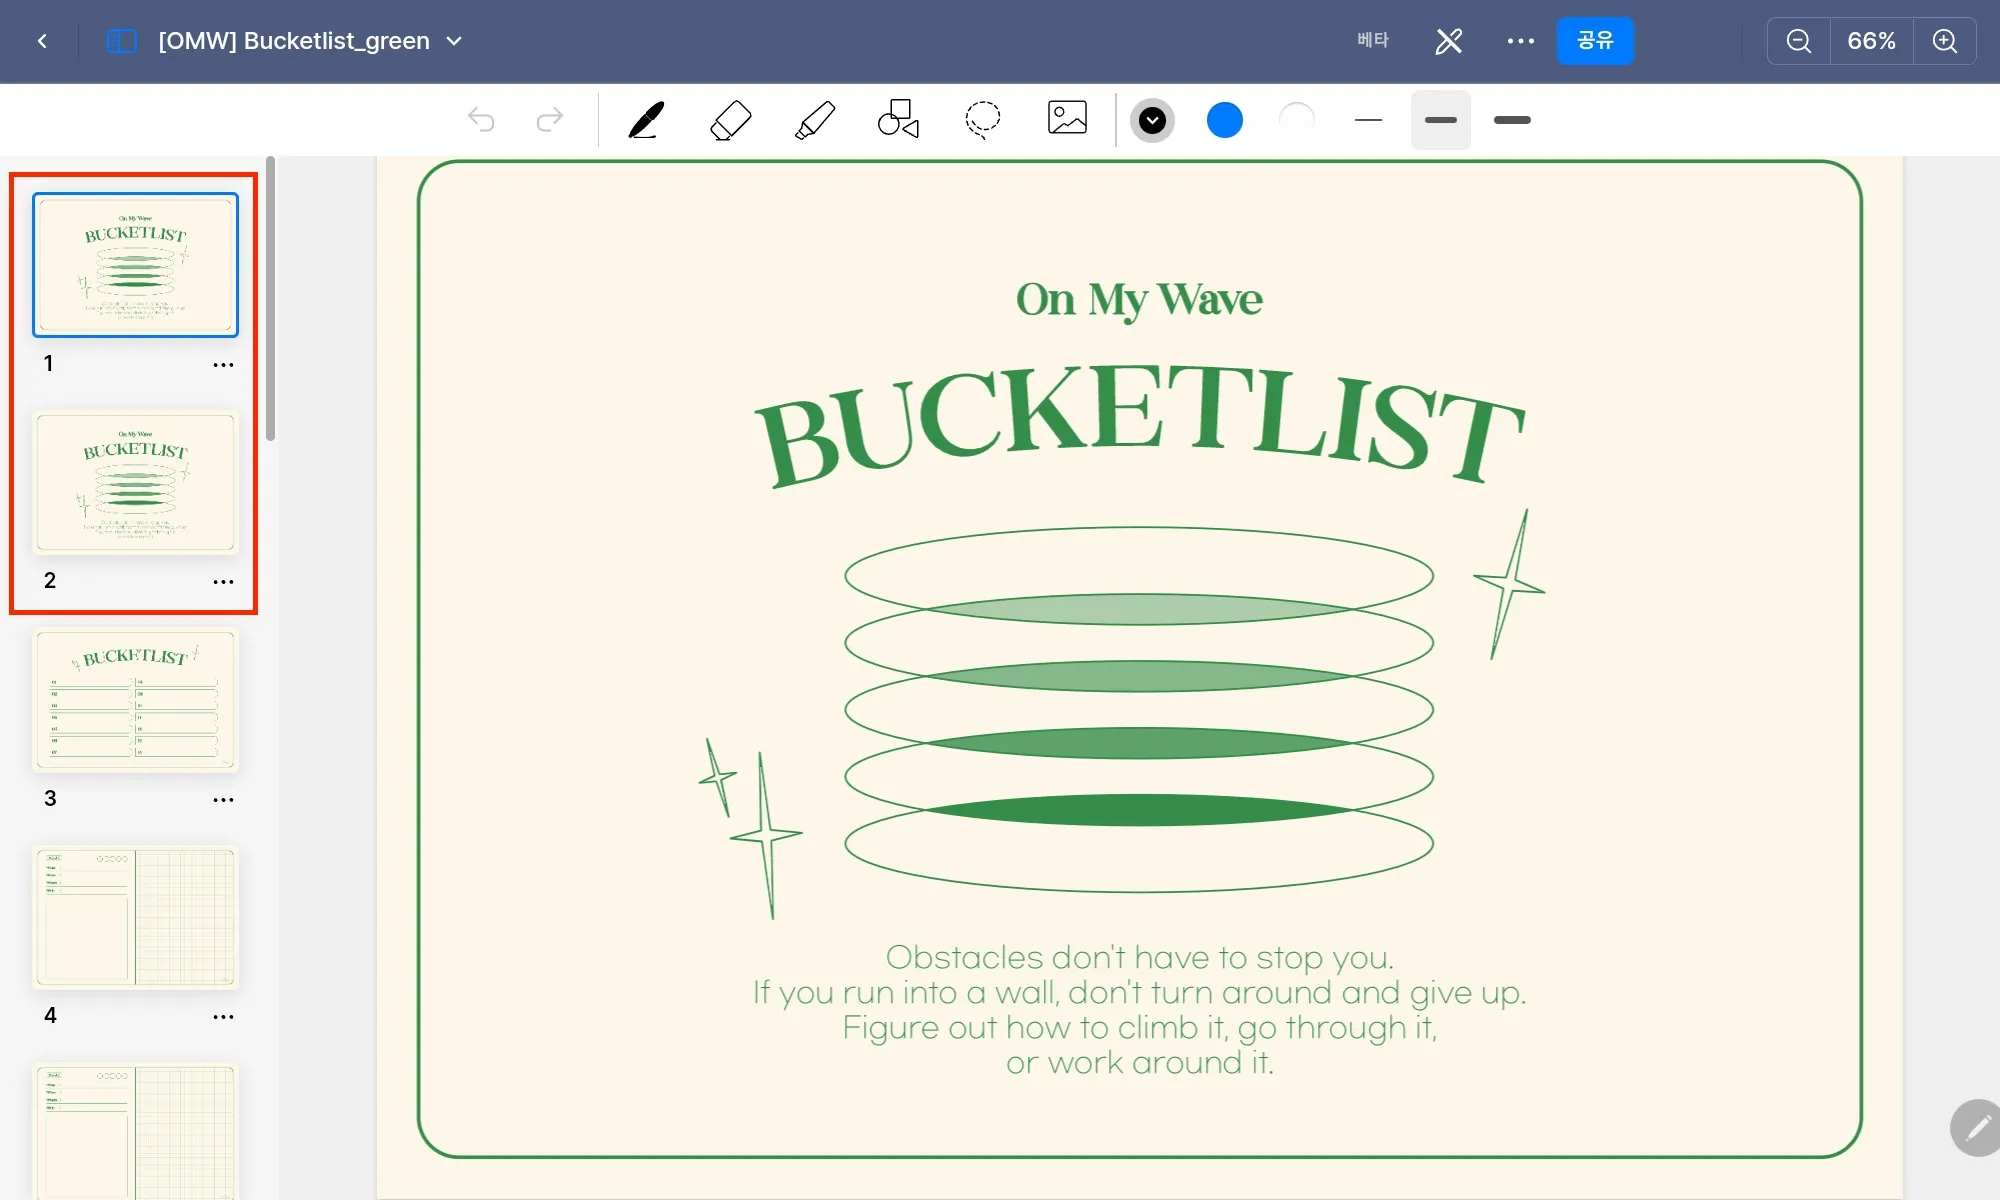The image size is (2000, 1200).
Task: Open page 4 thumbnail
Action: tap(136, 917)
